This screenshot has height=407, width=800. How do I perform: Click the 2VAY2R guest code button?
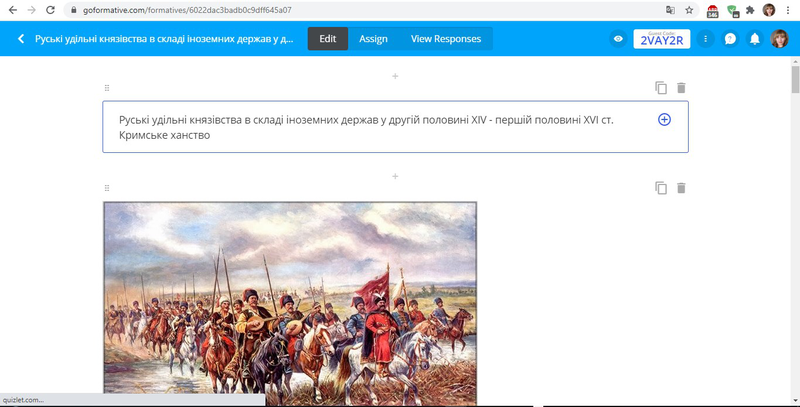[662, 39]
